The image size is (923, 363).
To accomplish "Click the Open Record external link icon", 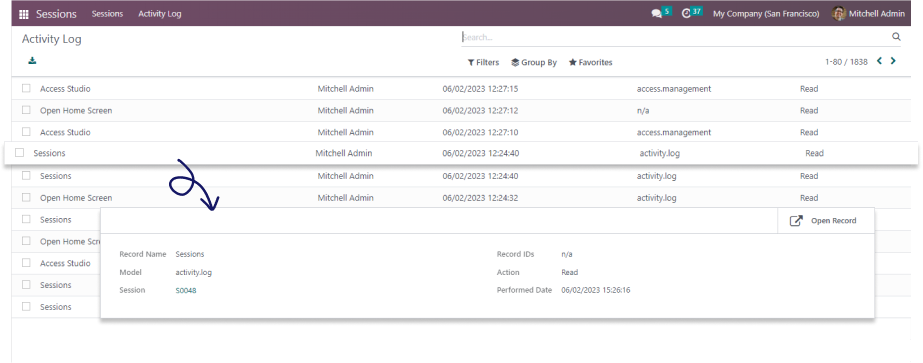I will click(796, 221).
